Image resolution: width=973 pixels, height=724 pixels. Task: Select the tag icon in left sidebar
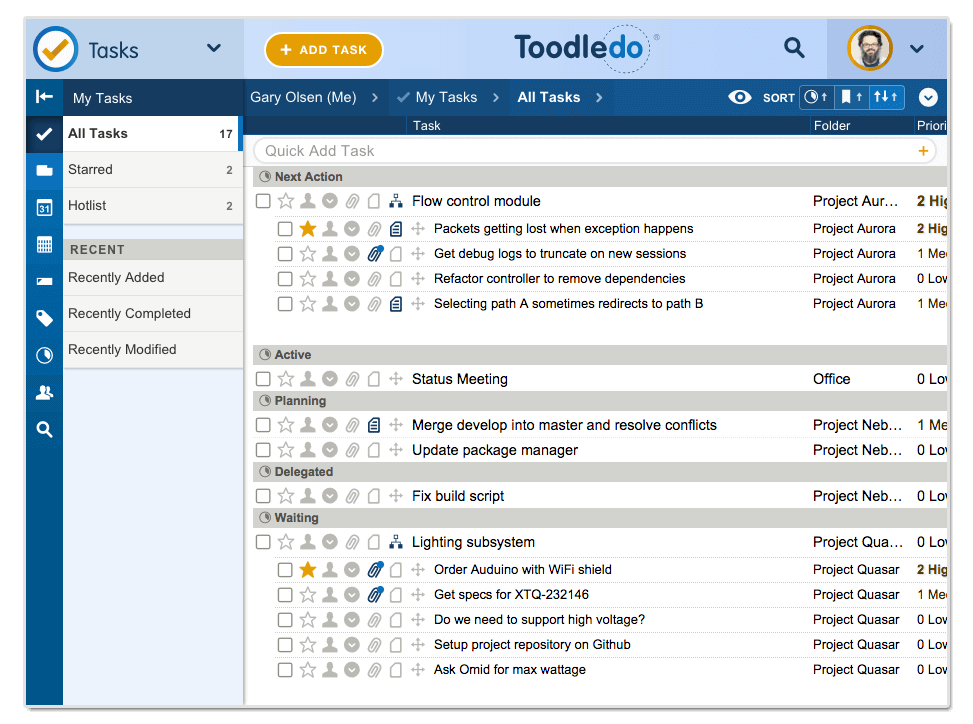point(44,318)
